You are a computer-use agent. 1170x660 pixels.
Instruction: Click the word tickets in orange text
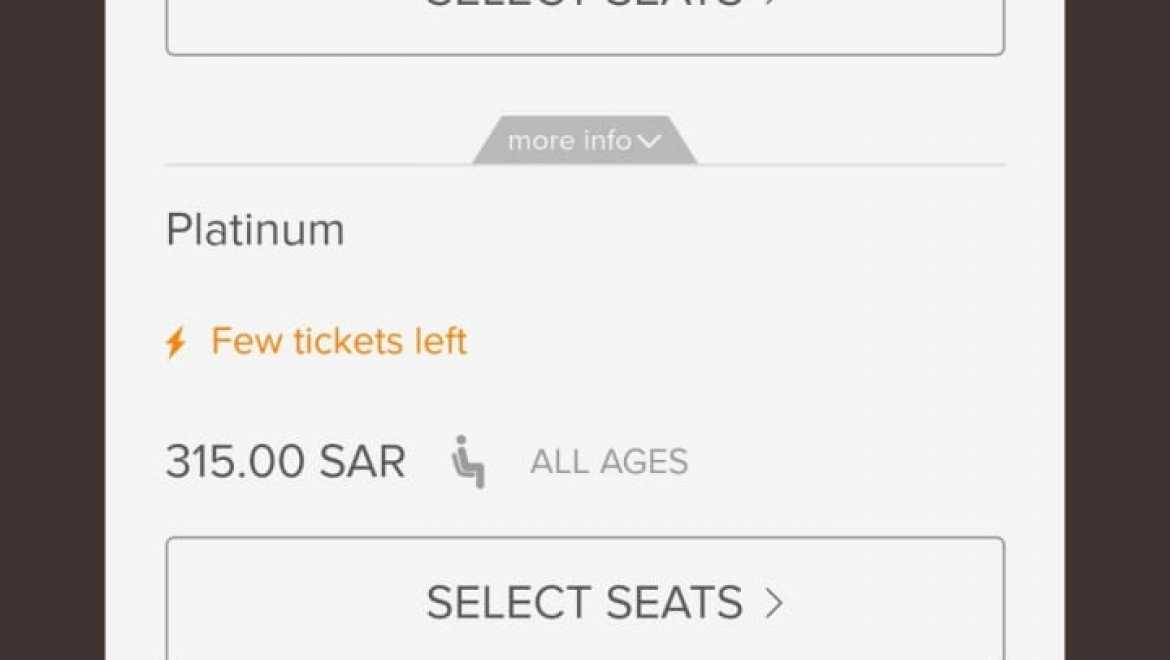click(x=348, y=342)
